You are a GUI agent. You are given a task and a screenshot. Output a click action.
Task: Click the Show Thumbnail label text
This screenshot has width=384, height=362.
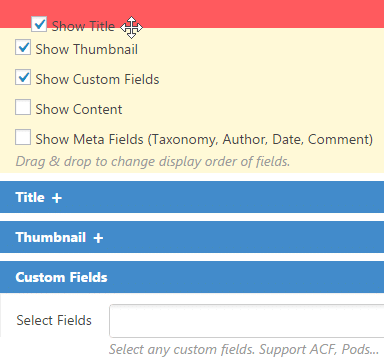coord(87,49)
